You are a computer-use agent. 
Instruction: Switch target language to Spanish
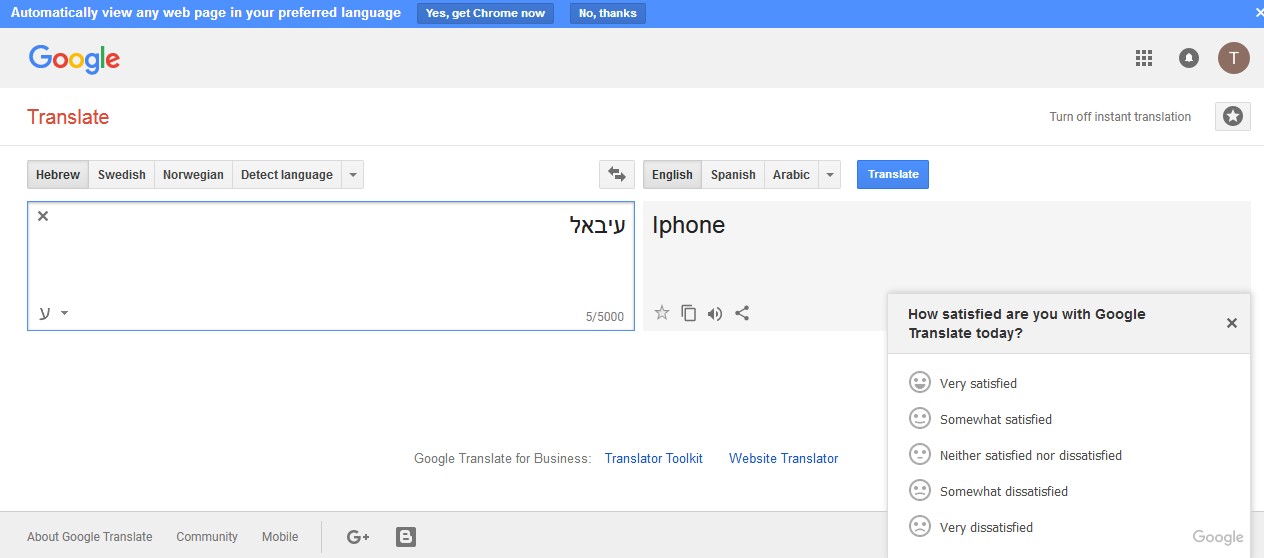coord(733,174)
